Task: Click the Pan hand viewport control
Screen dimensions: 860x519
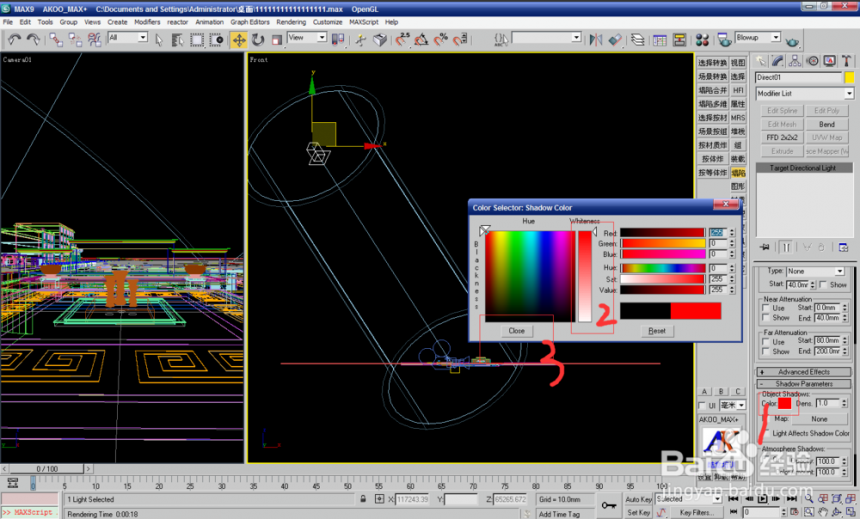Action: point(823,512)
